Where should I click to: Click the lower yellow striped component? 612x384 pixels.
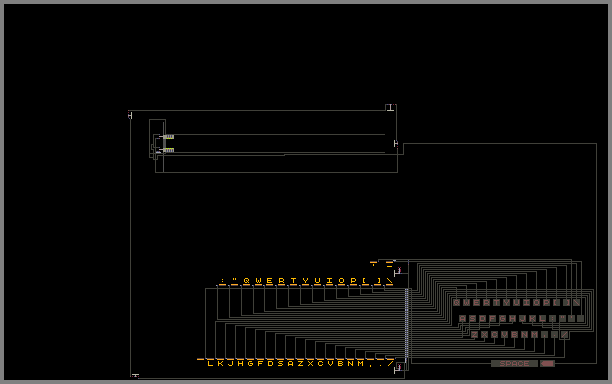(x=169, y=150)
